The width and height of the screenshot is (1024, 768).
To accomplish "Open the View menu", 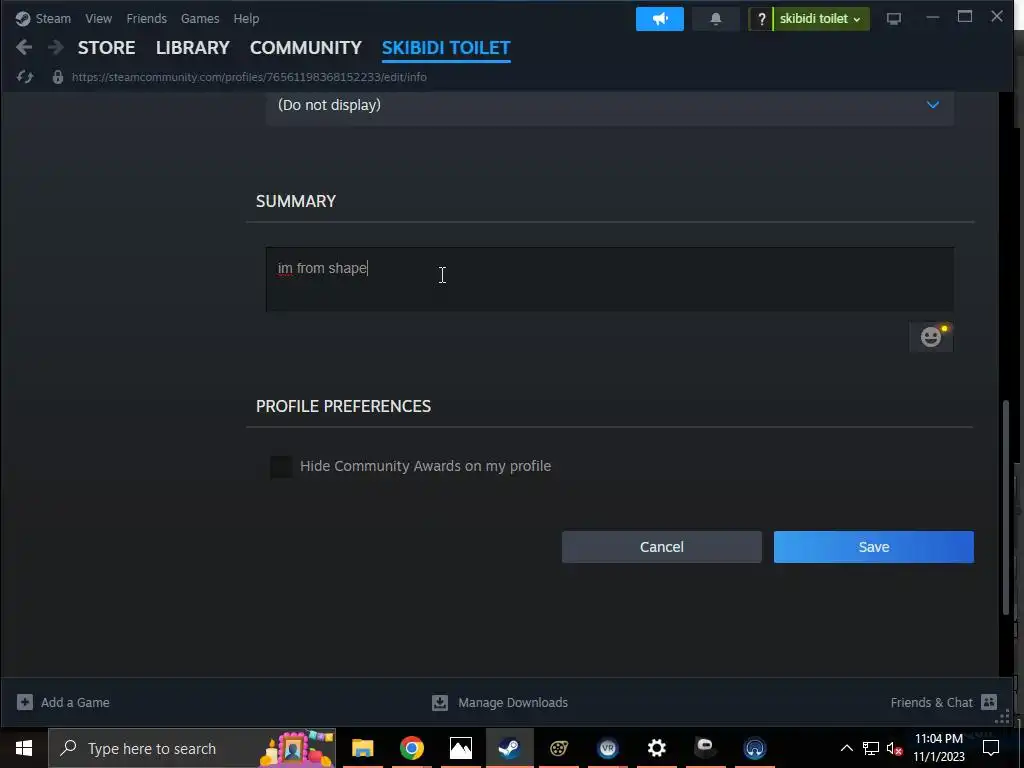I will pyautogui.click(x=99, y=18).
